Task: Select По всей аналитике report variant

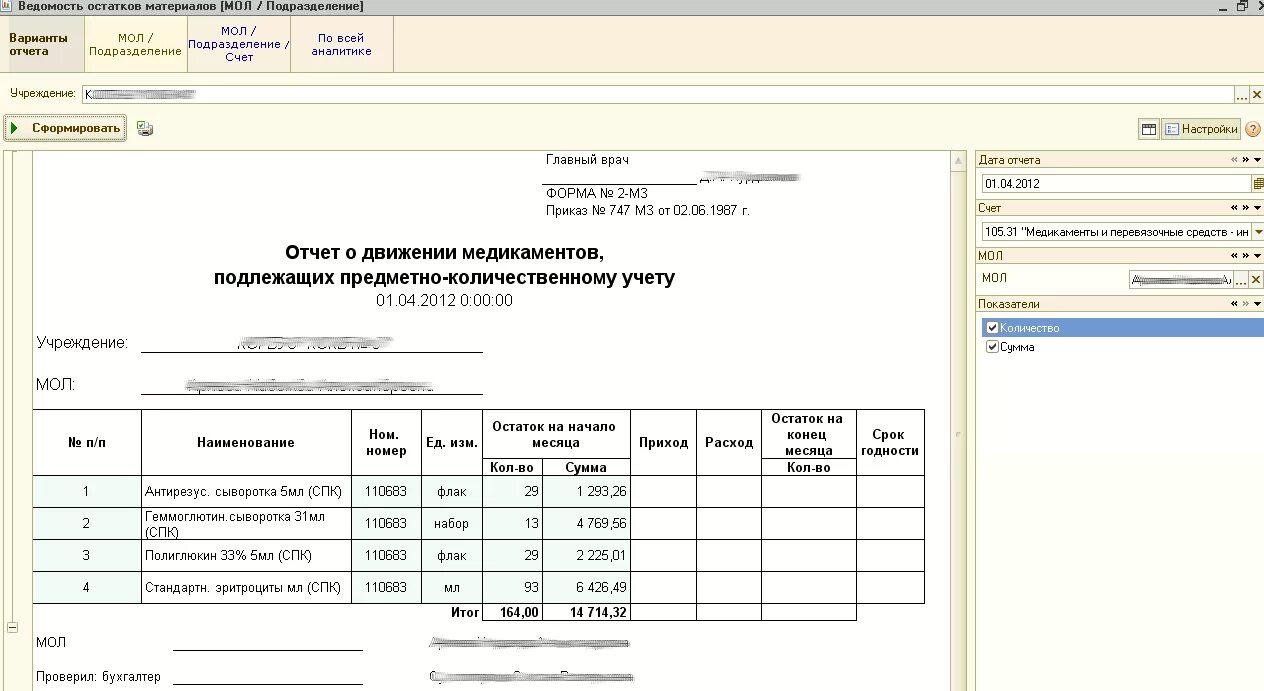Action: pyautogui.click(x=341, y=45)
